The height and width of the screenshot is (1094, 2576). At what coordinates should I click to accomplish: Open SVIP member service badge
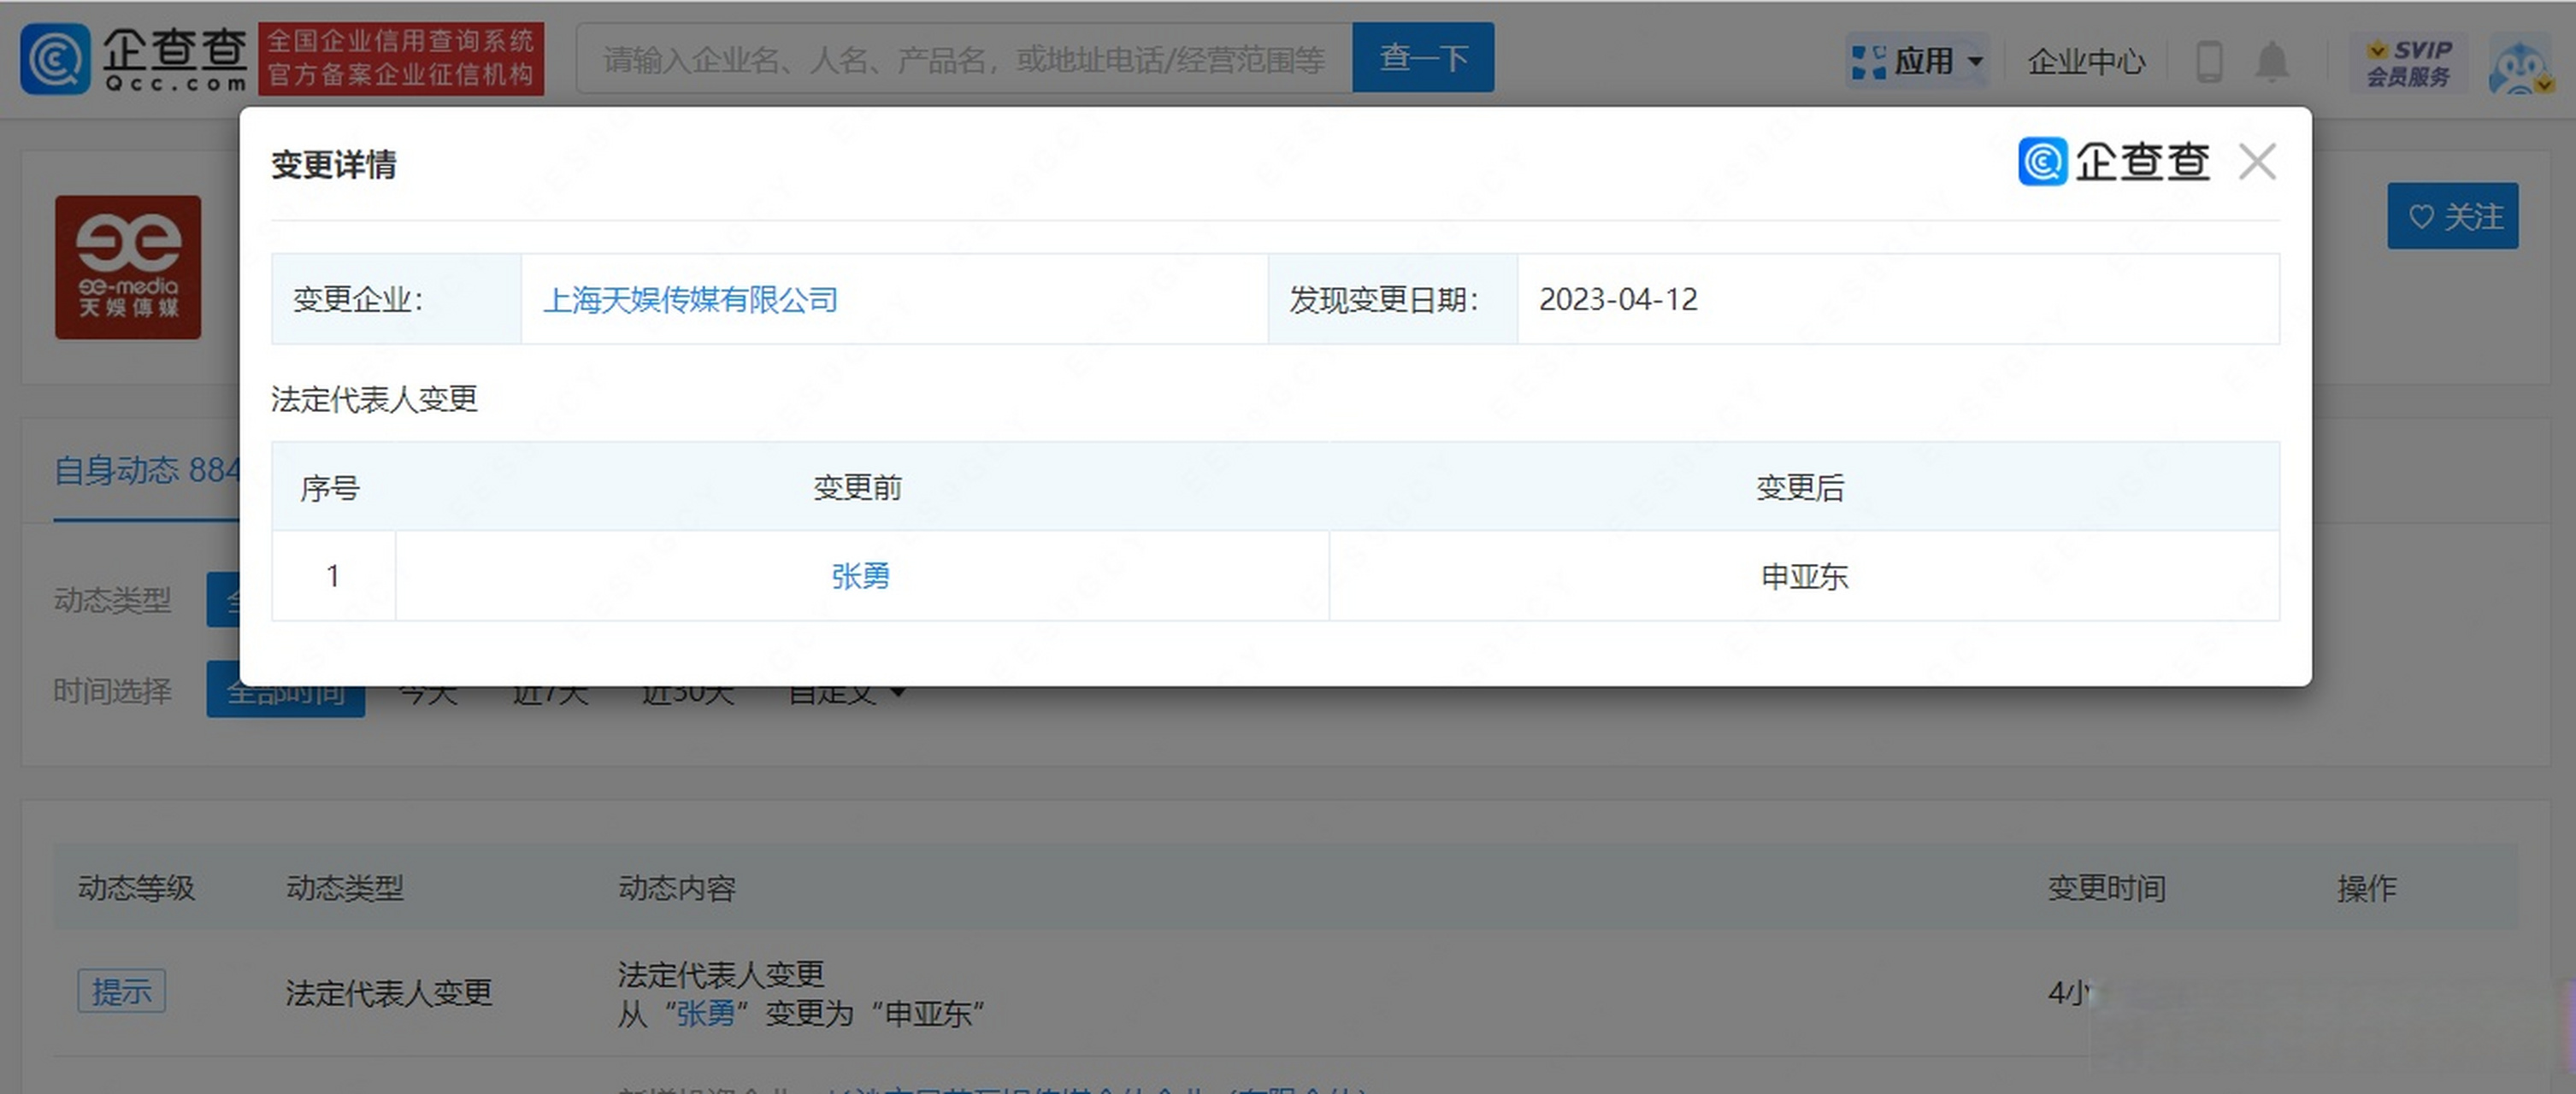(2408, 62)
